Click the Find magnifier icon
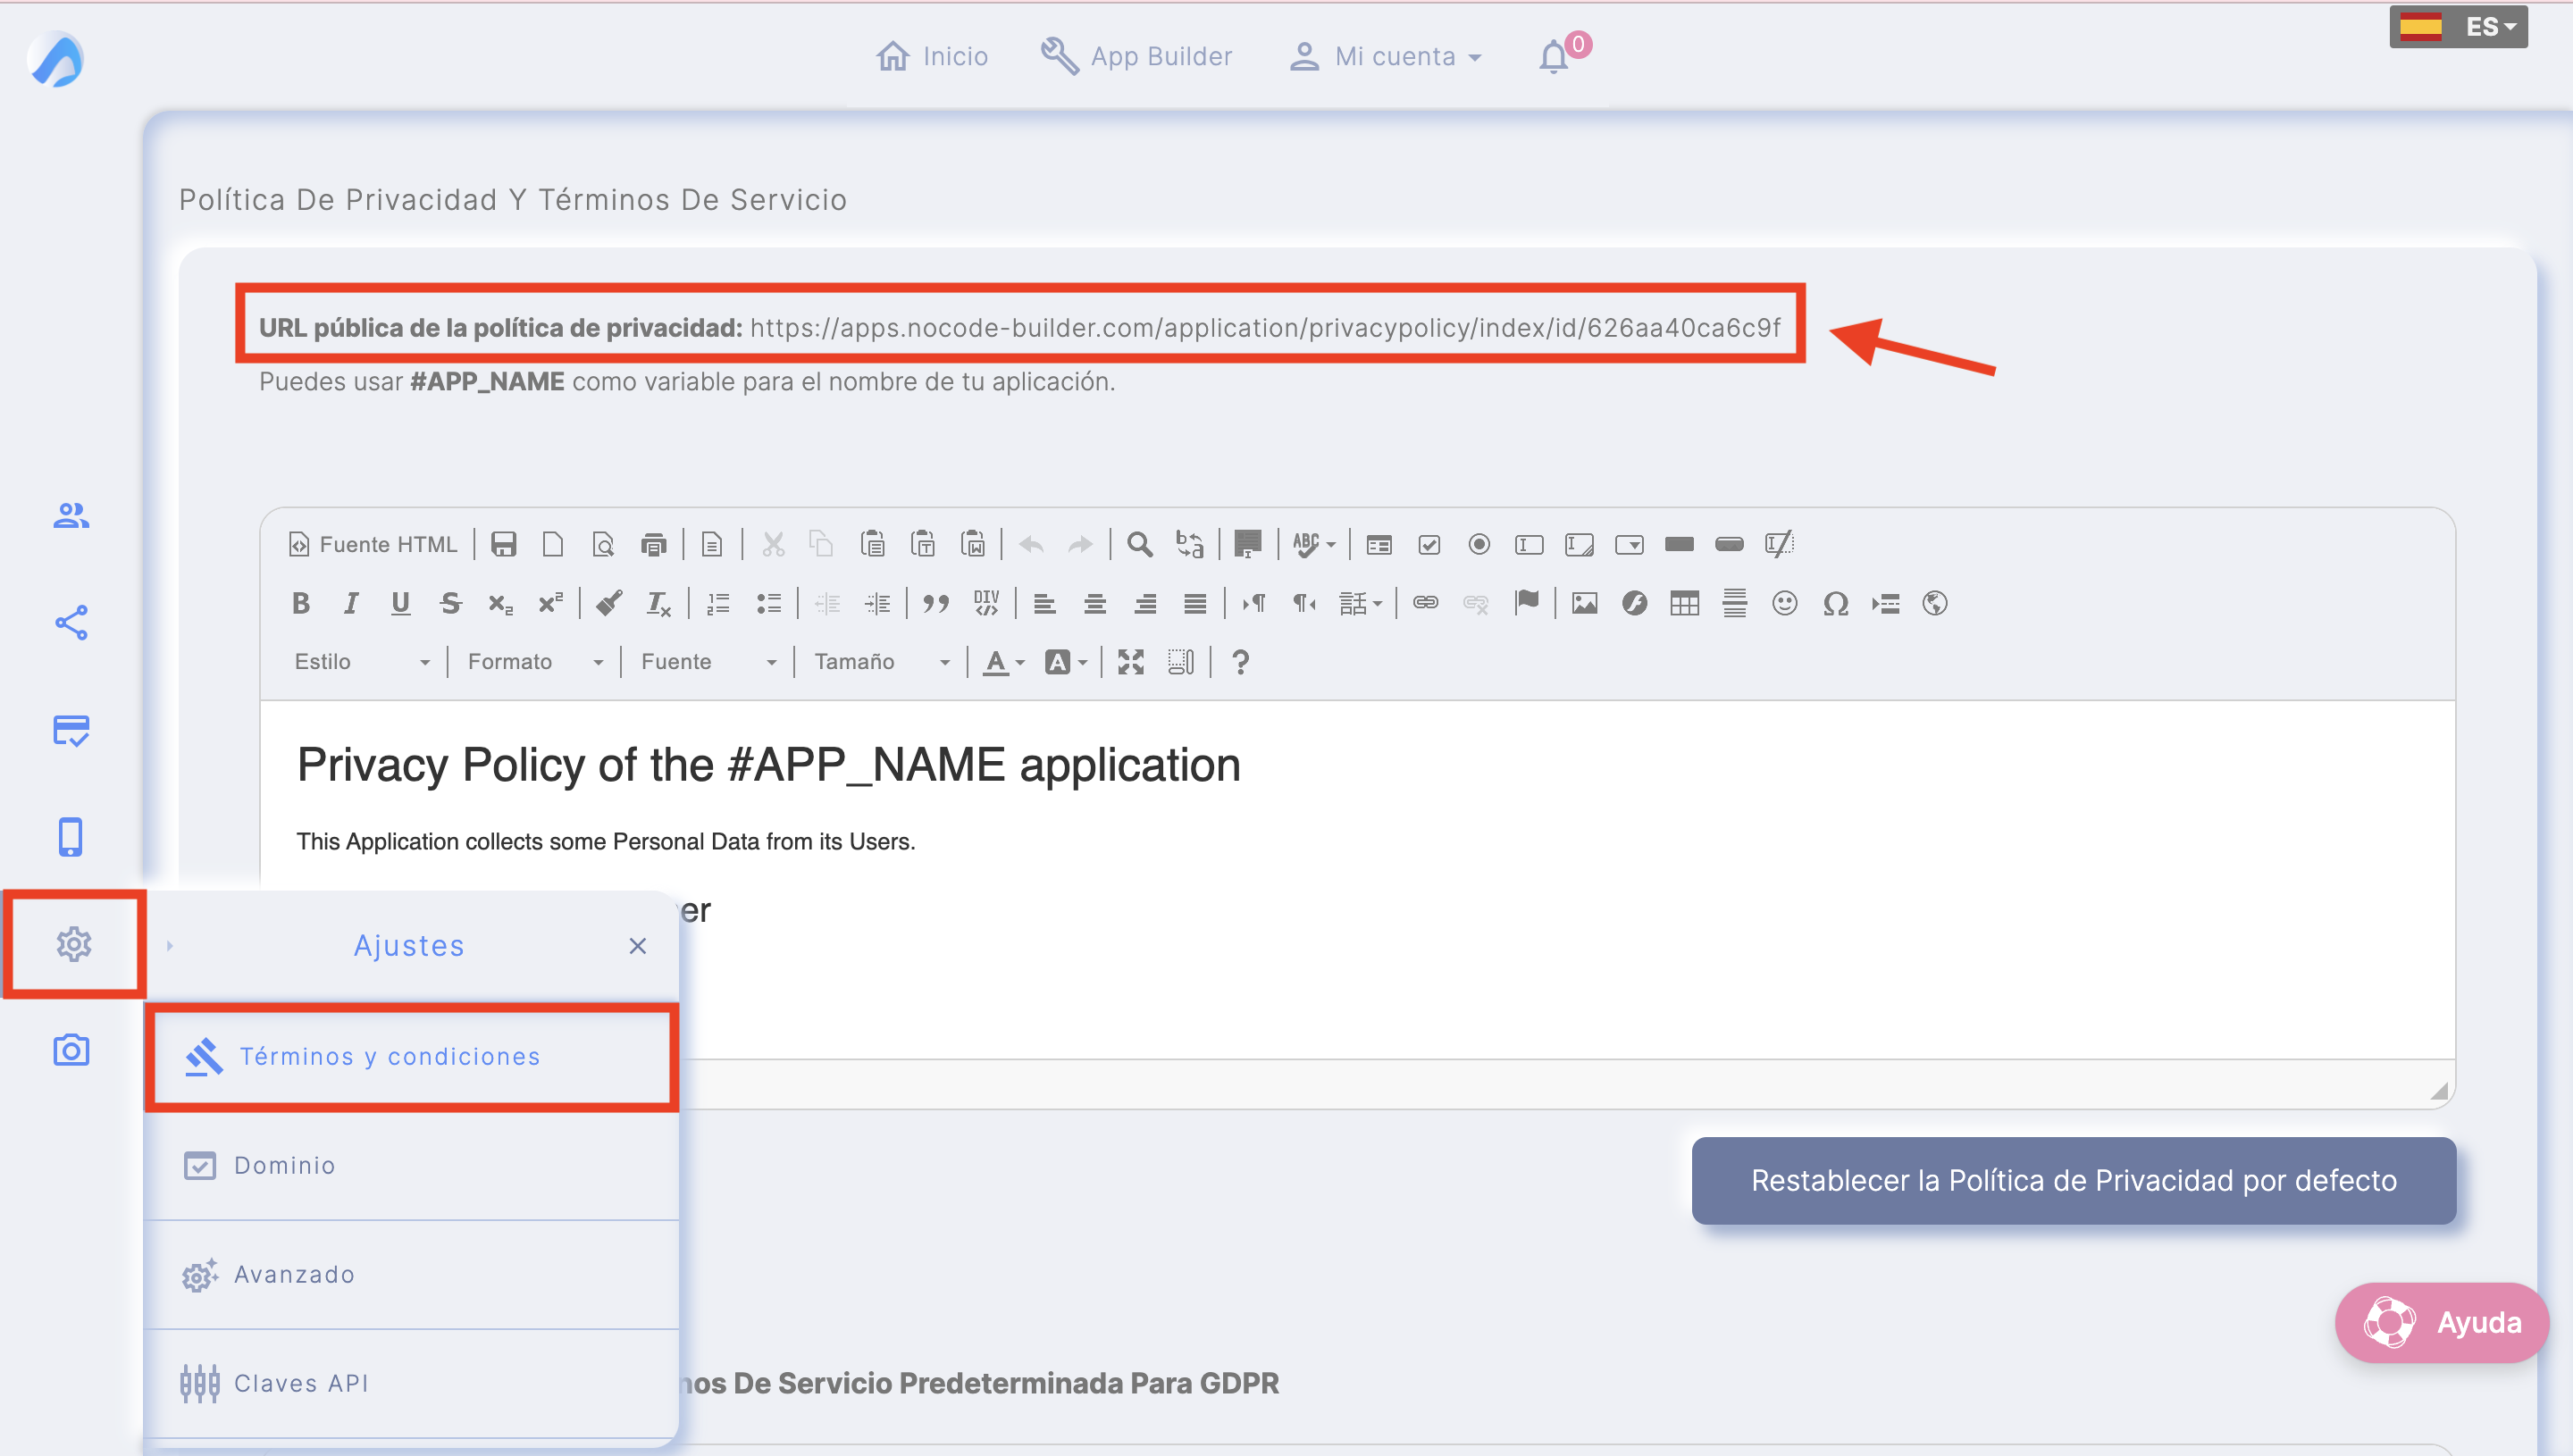 click(1139, 544)
